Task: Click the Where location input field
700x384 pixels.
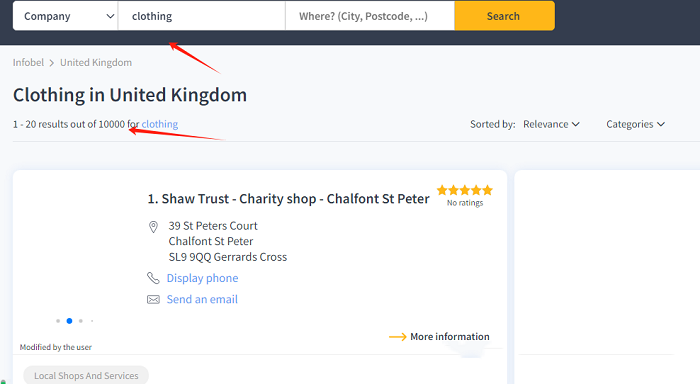Action: tap(370, 16)
